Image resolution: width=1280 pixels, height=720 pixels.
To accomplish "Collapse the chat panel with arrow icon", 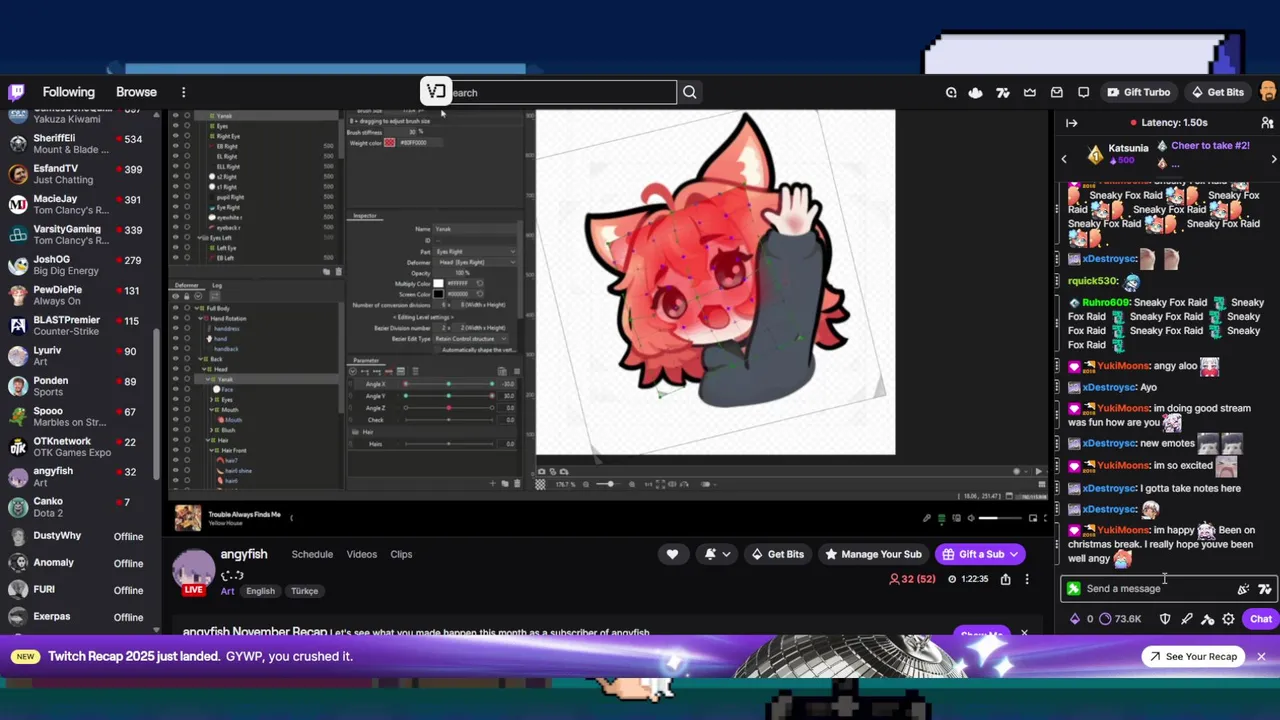I will (1071, 123).
